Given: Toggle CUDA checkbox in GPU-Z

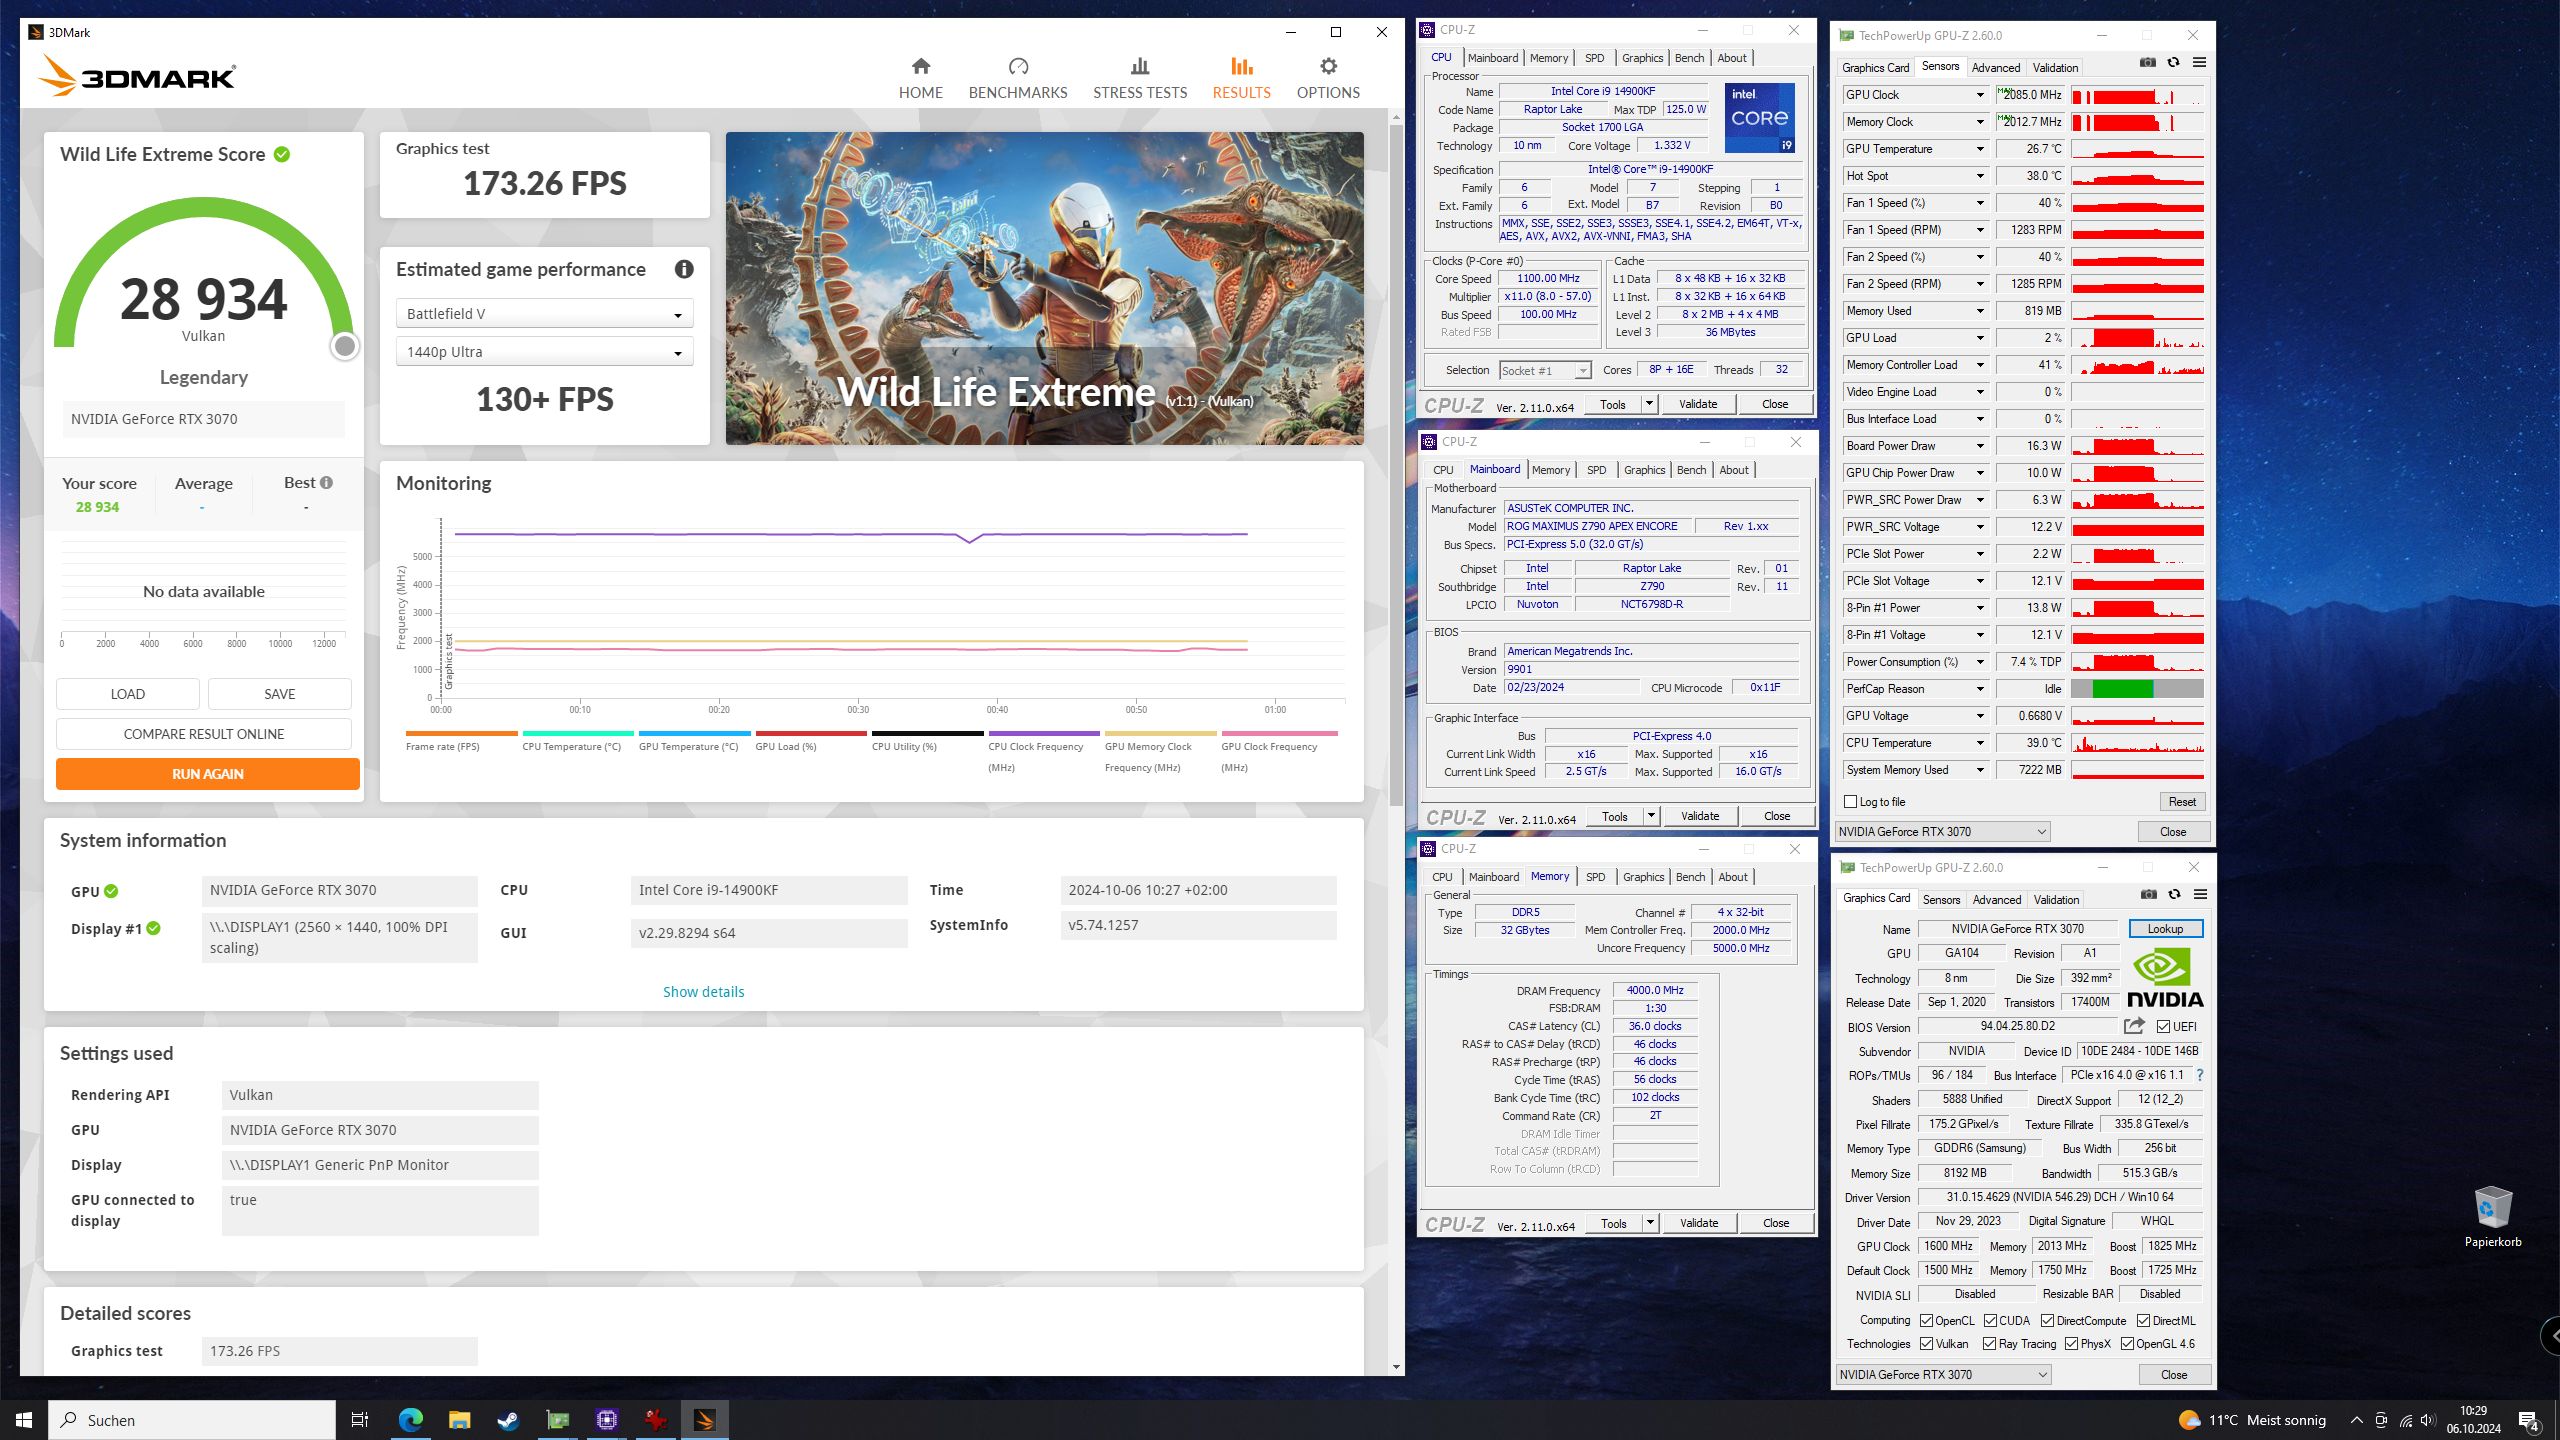Looking at the screenshot, I should (1990, 1320).
